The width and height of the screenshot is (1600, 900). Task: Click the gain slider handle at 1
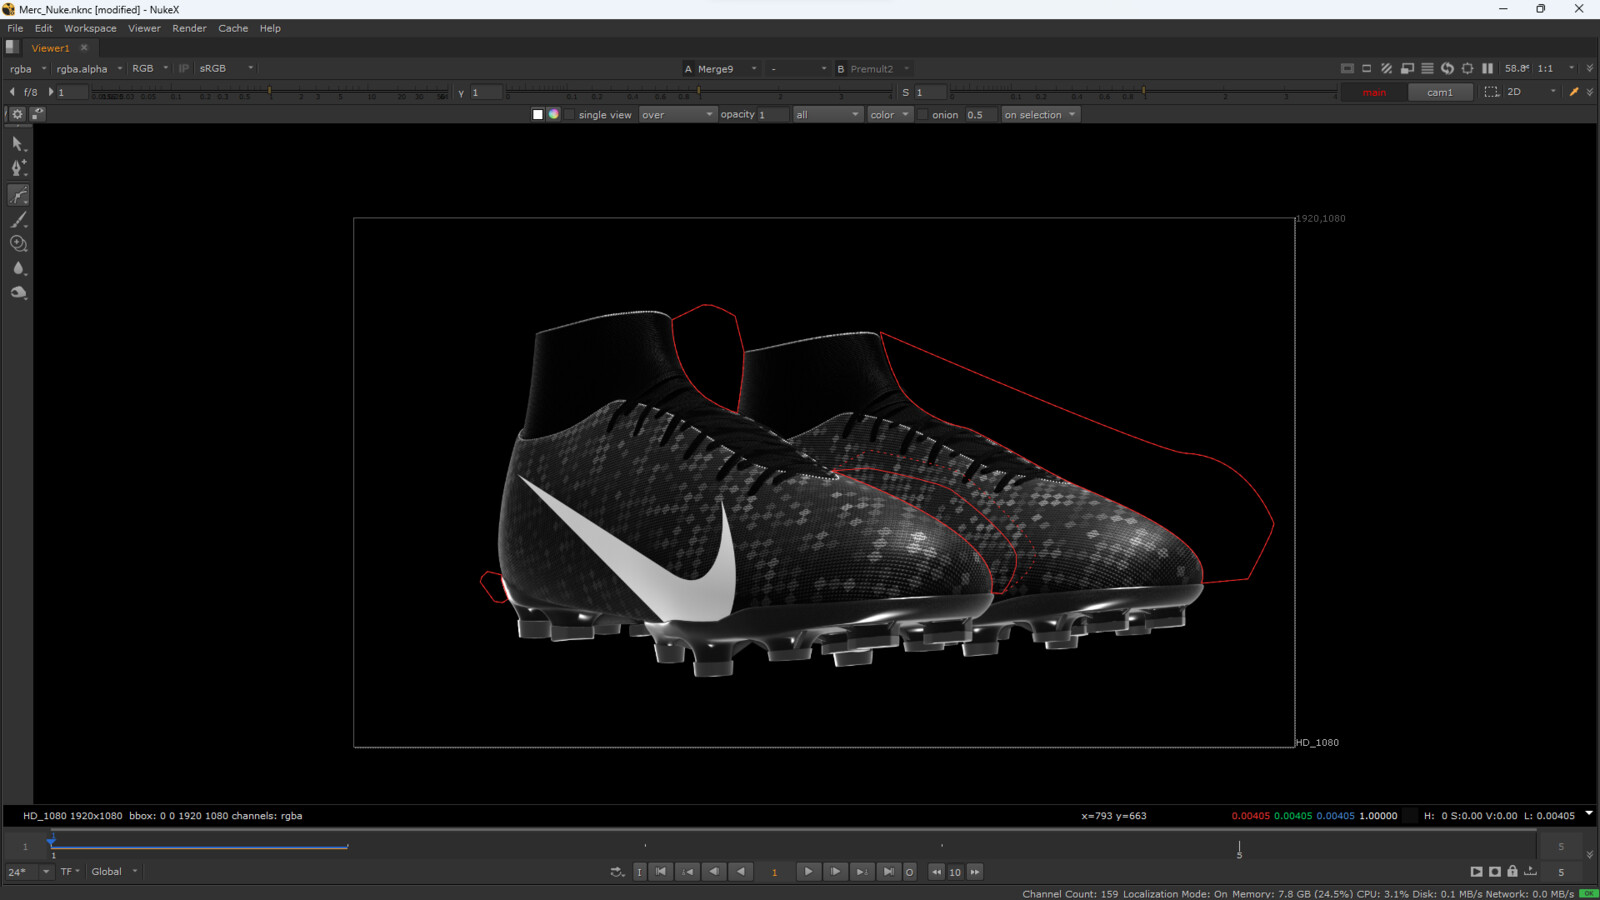tap(269, 92)
